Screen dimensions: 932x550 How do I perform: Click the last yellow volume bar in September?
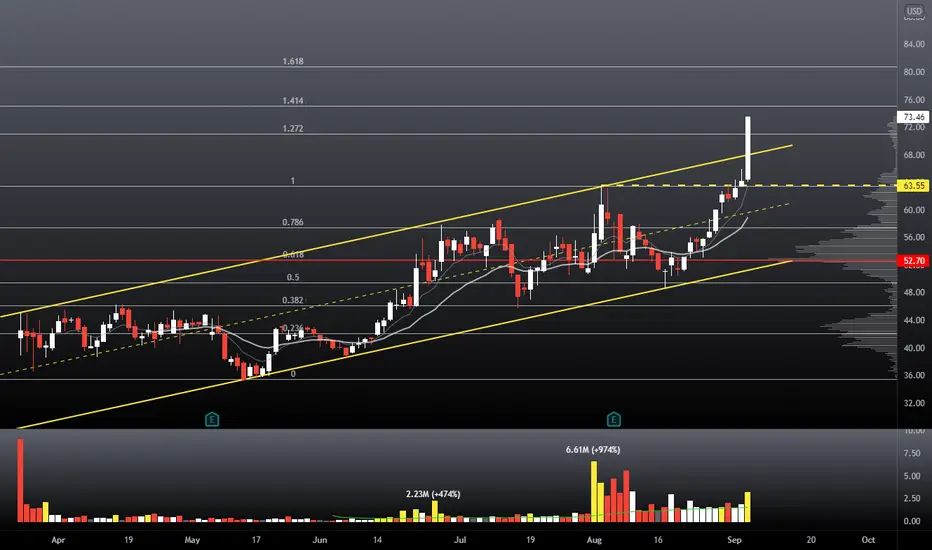click(x=748, y=507)
